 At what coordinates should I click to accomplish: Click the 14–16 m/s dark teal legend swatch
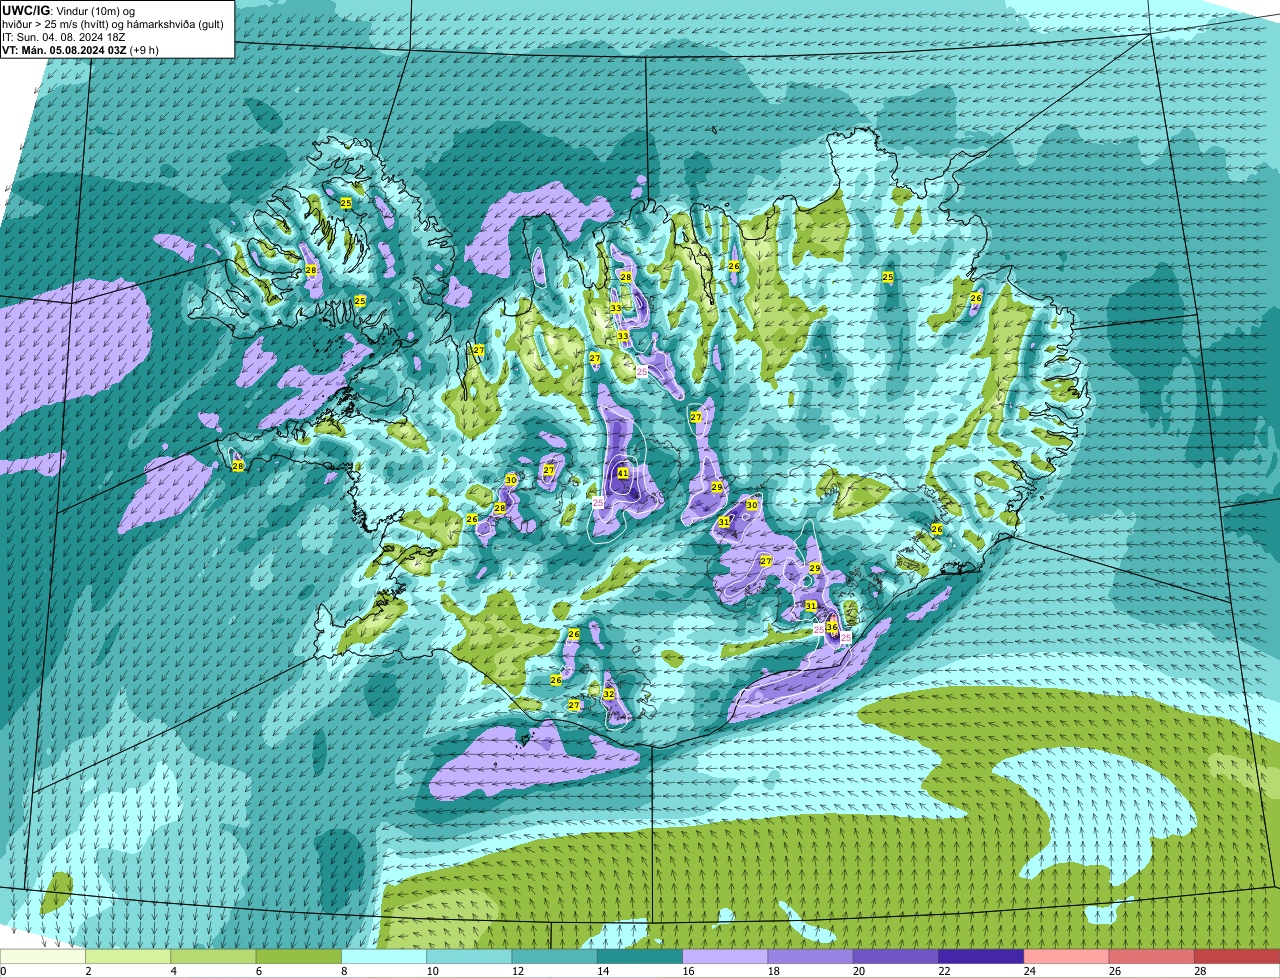[x=640, y=957]
